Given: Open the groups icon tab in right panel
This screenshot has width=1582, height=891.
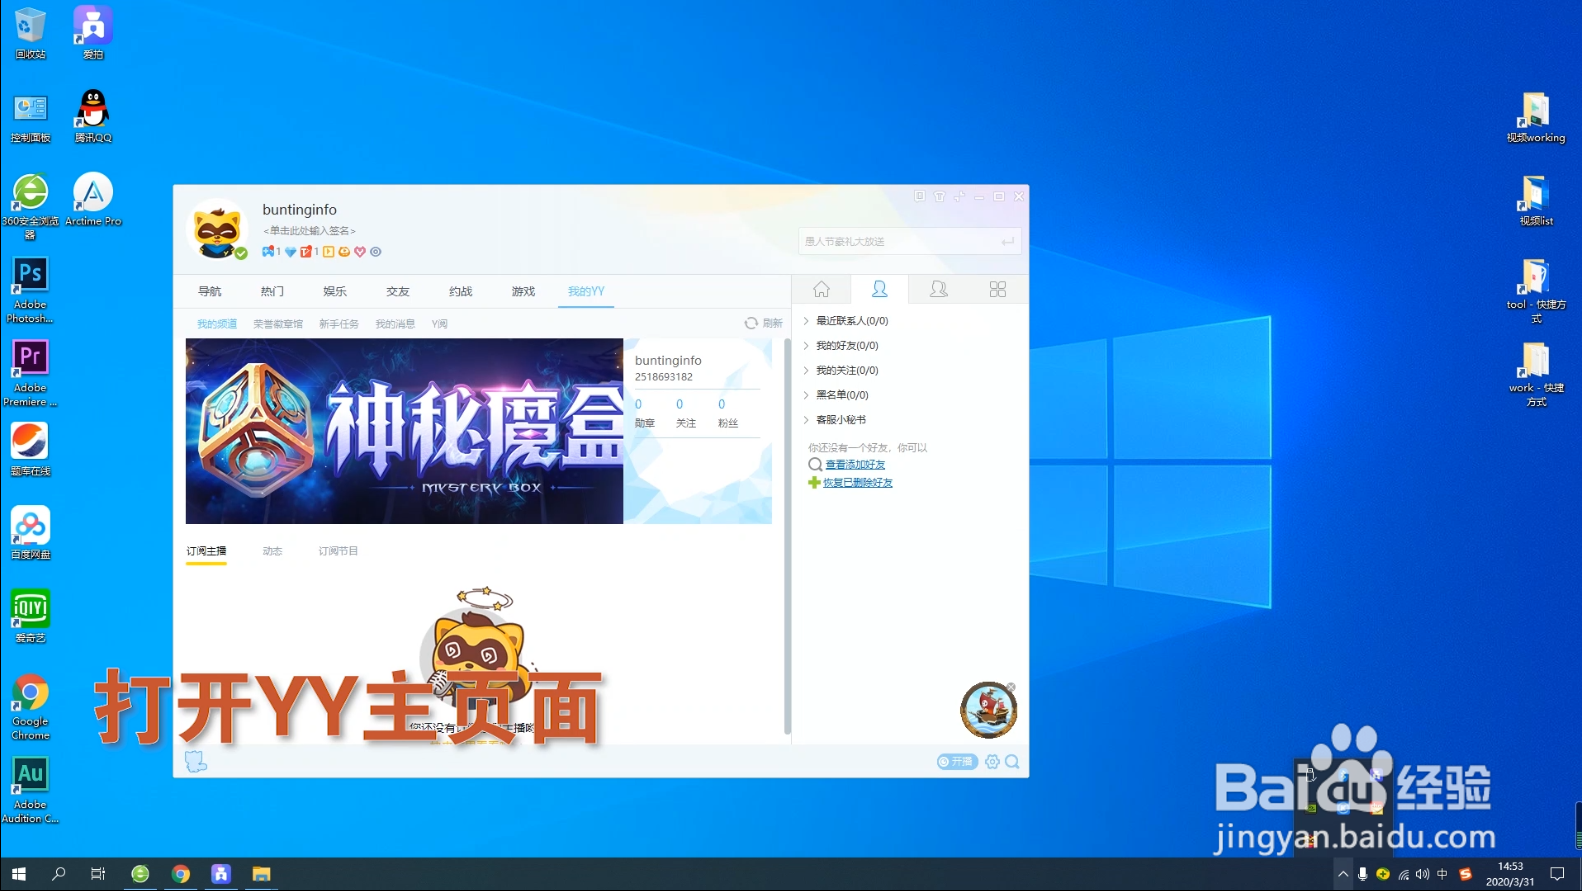Looking at the screenshot, I should pyautogui.click(x=938, y=289).
